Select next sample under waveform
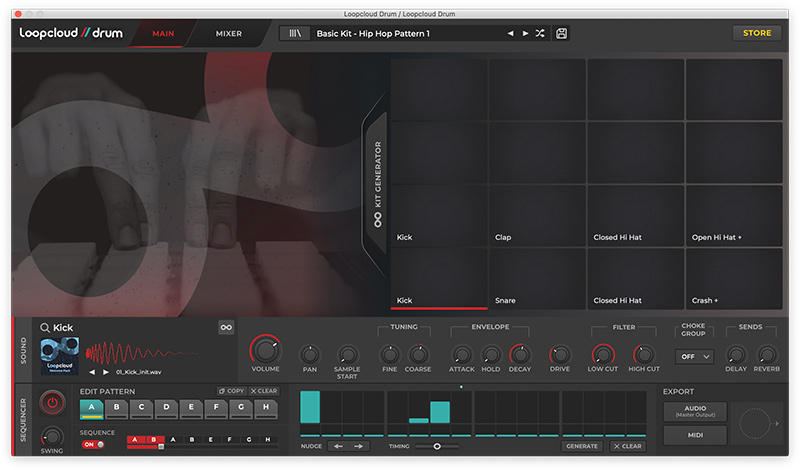Screen dimensions: 800x470 point(106,372)
